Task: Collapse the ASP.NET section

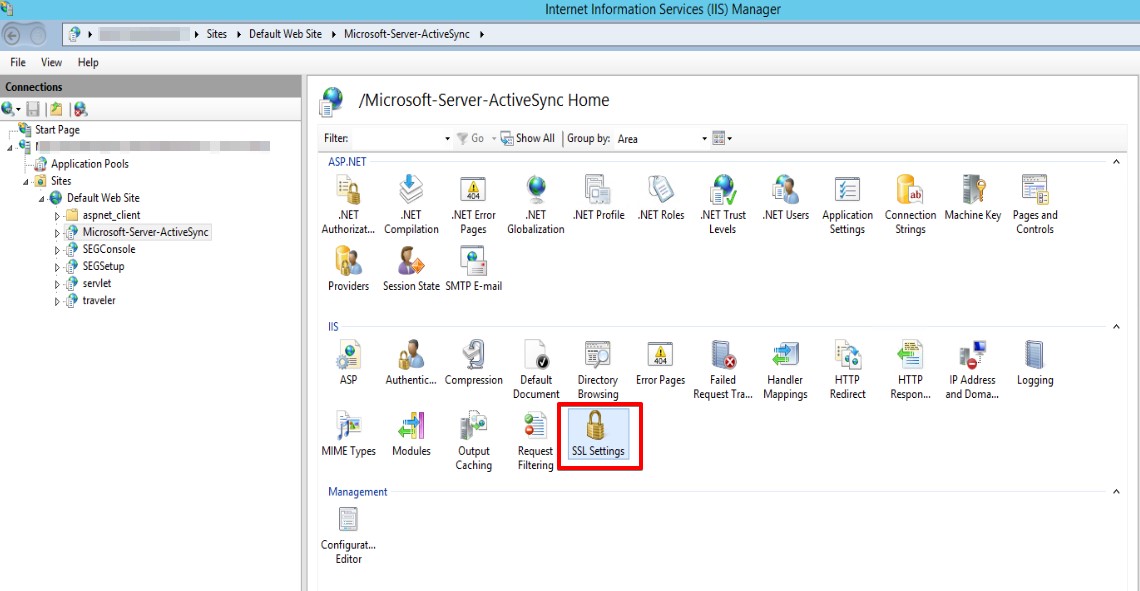Action: pyautogui.click(x=1116, y=161)
